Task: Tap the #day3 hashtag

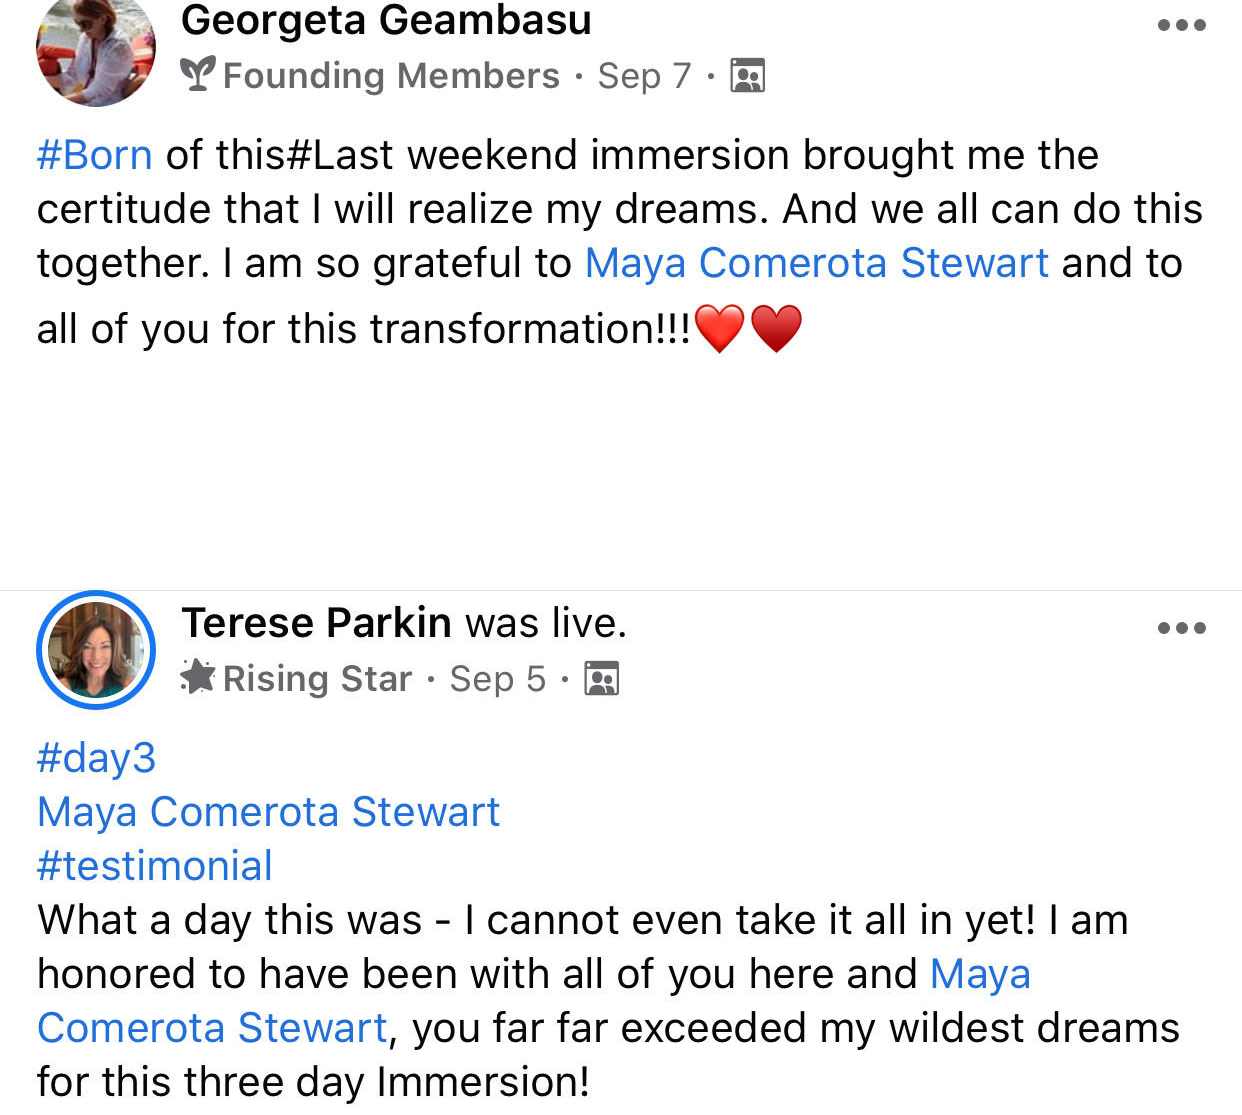Action: tap(96, 758)
